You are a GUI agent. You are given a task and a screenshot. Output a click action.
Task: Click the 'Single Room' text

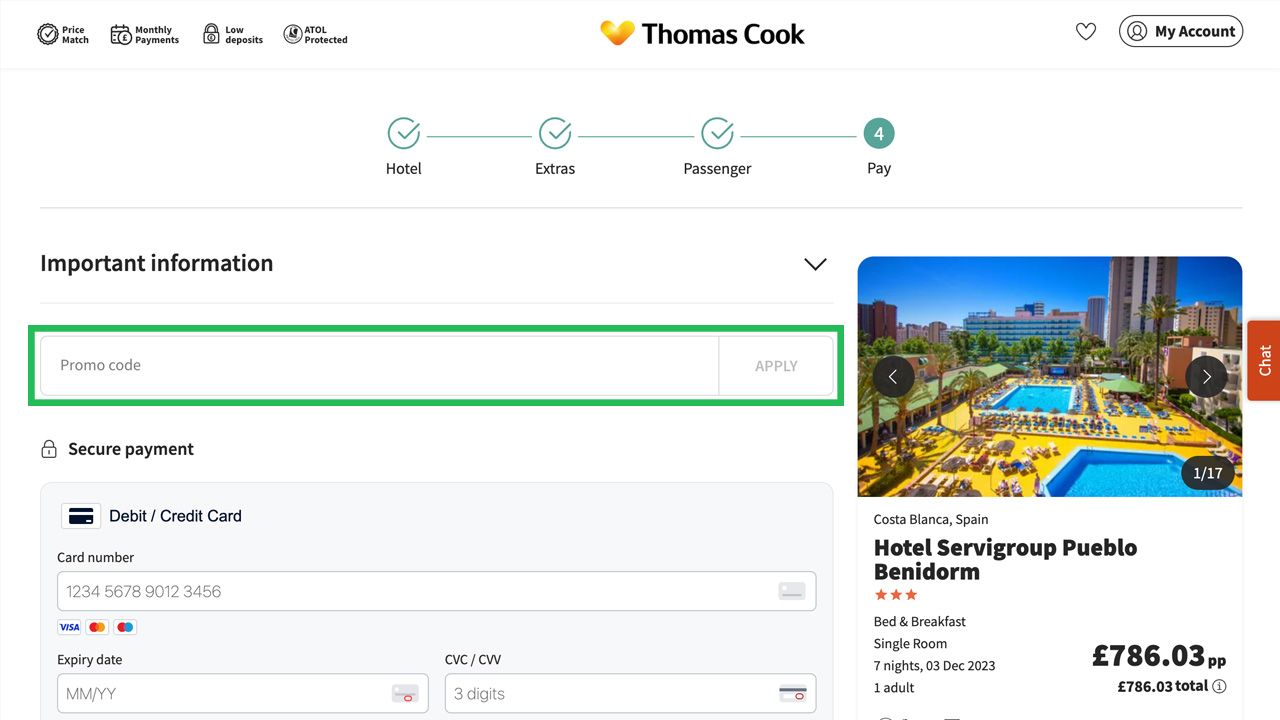click(x=910, y=644)
